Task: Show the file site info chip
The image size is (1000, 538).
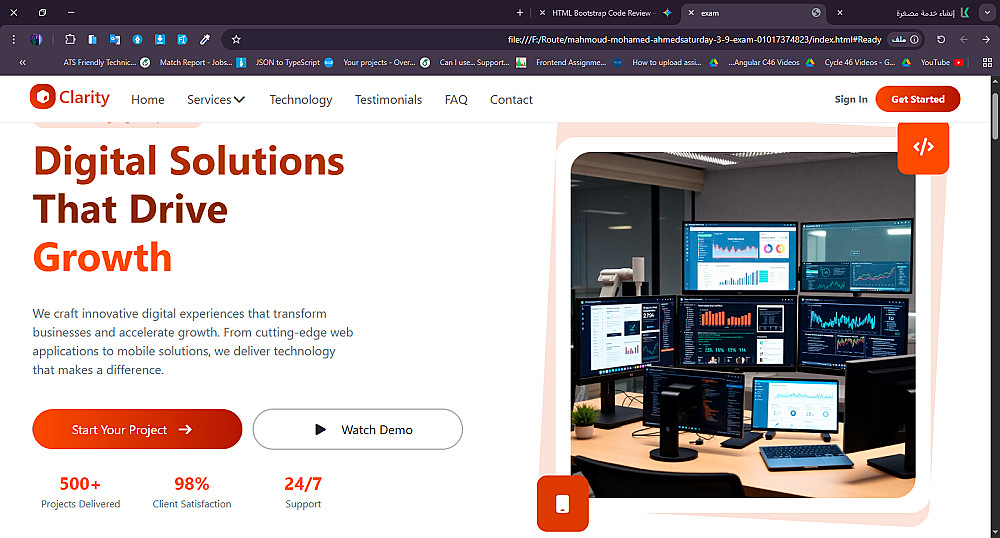Action: 905,40
